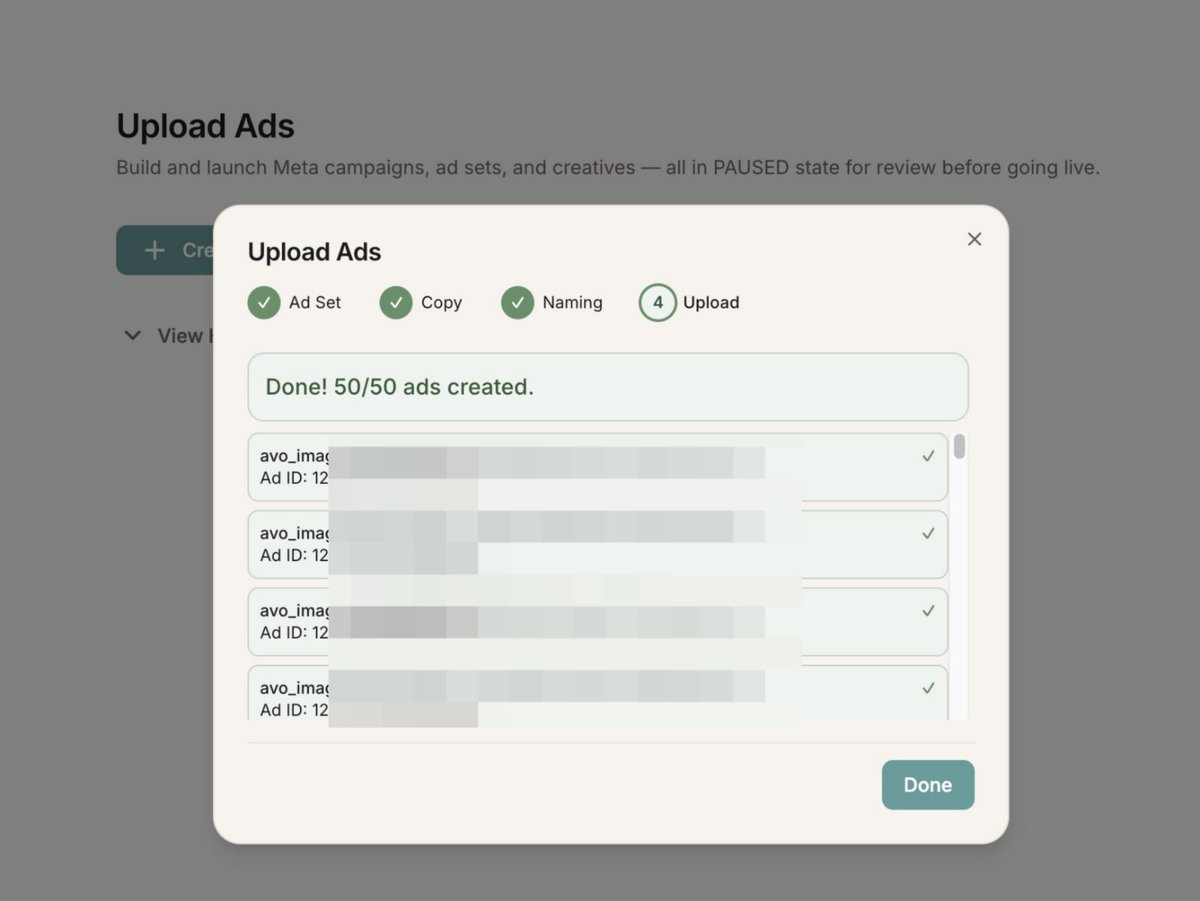The width and height of the screenshot is (1200, 901).
Task: Click the Done button
Action: pos(928,785)
